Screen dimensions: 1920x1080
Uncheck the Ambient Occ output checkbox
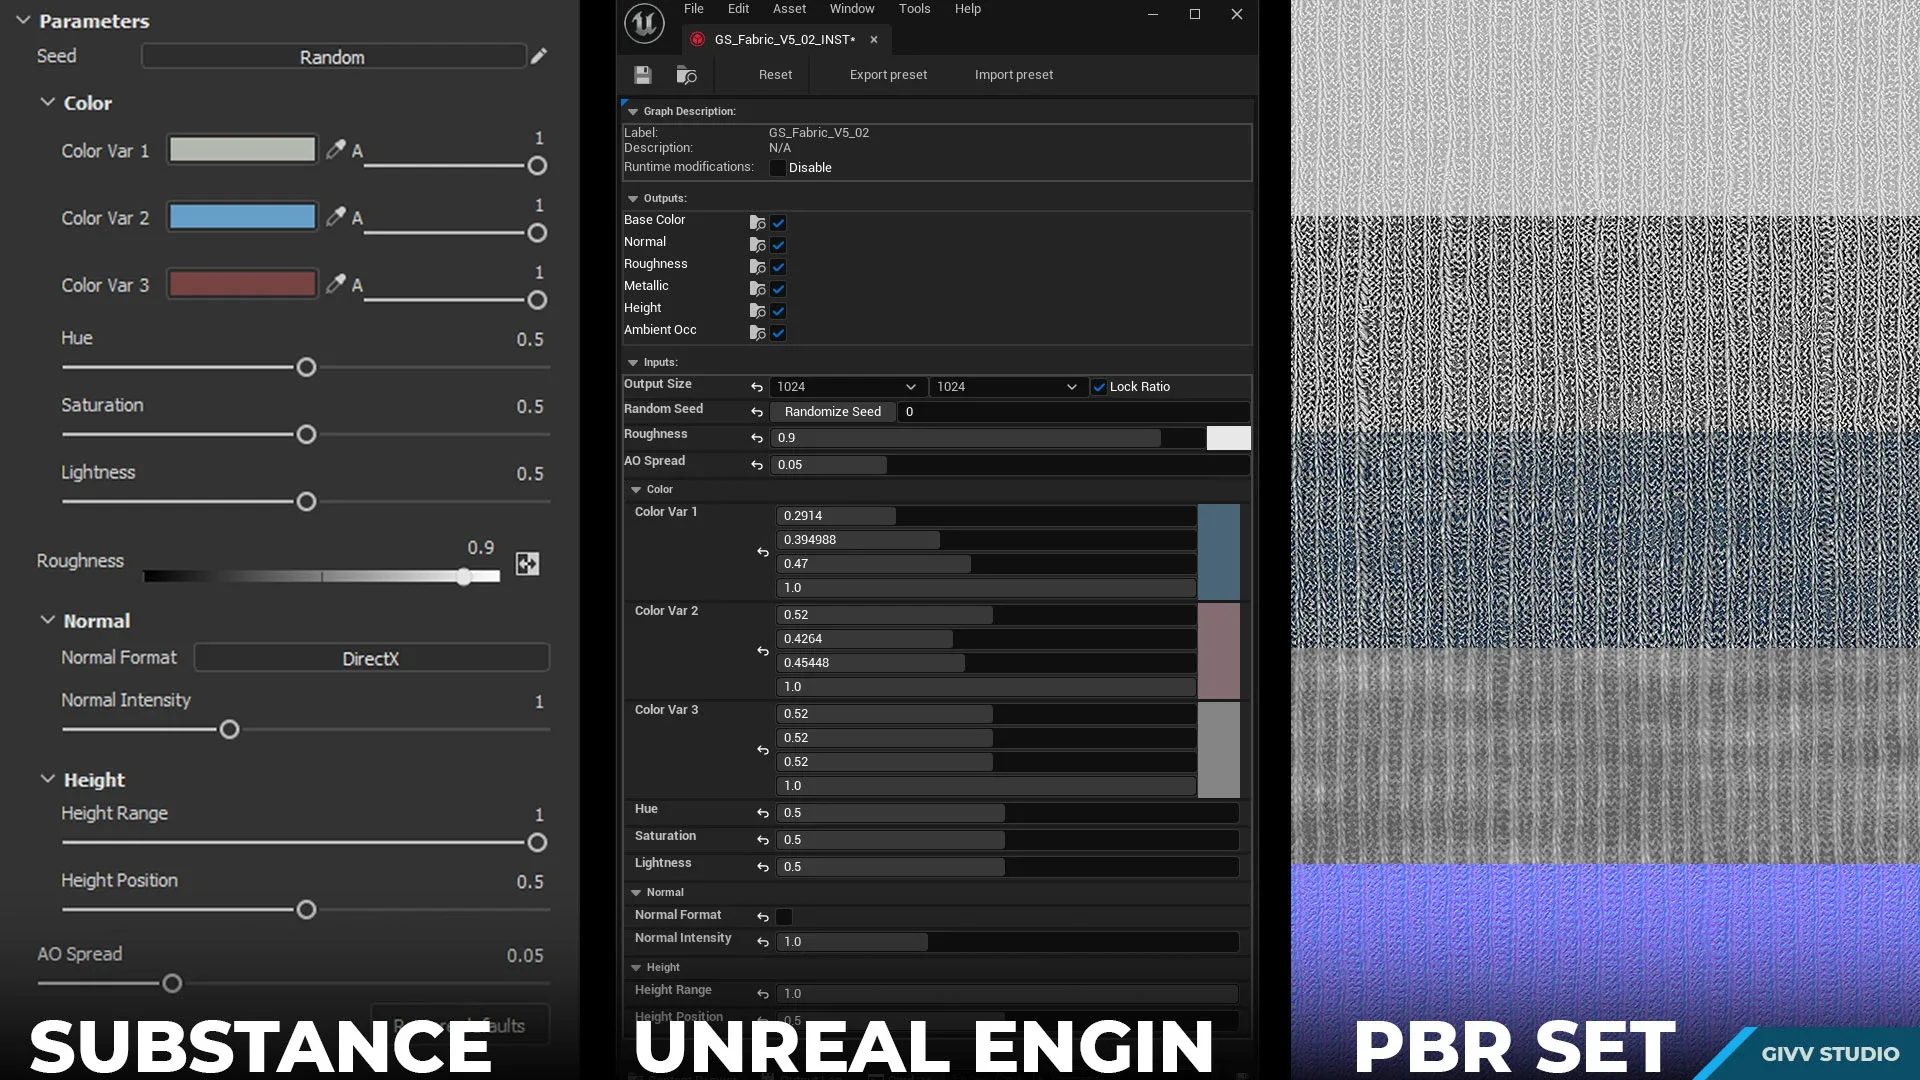tap(778, 333)
